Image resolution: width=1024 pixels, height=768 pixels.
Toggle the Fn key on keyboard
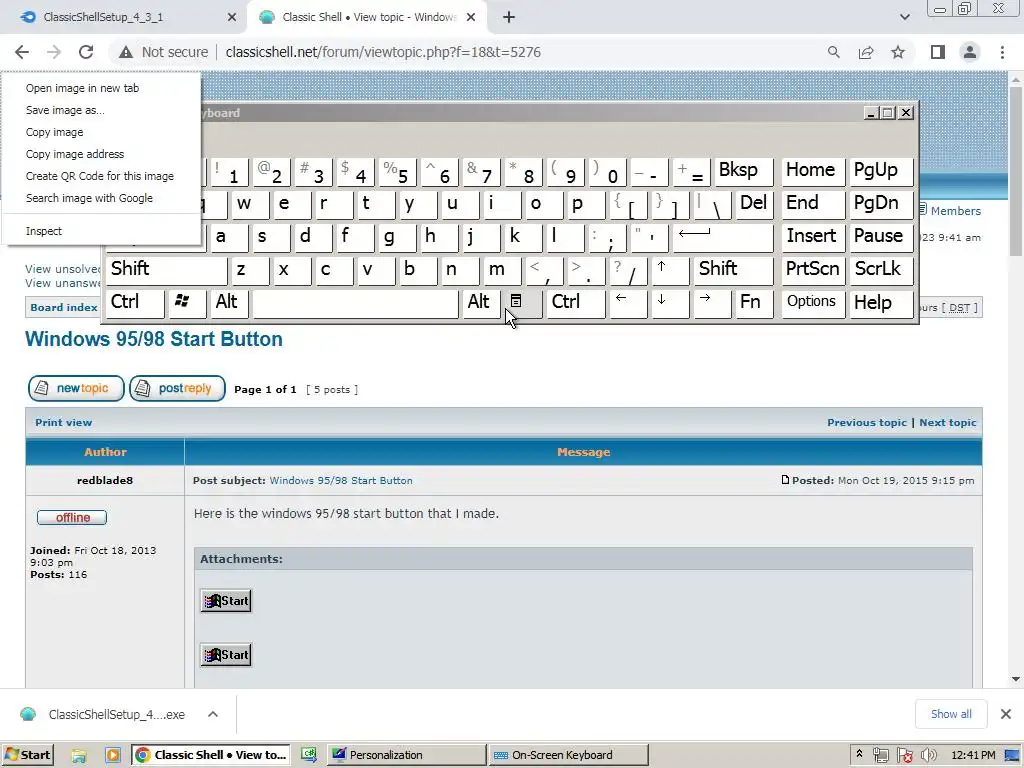pyautogui.click(x=754, y=303)
